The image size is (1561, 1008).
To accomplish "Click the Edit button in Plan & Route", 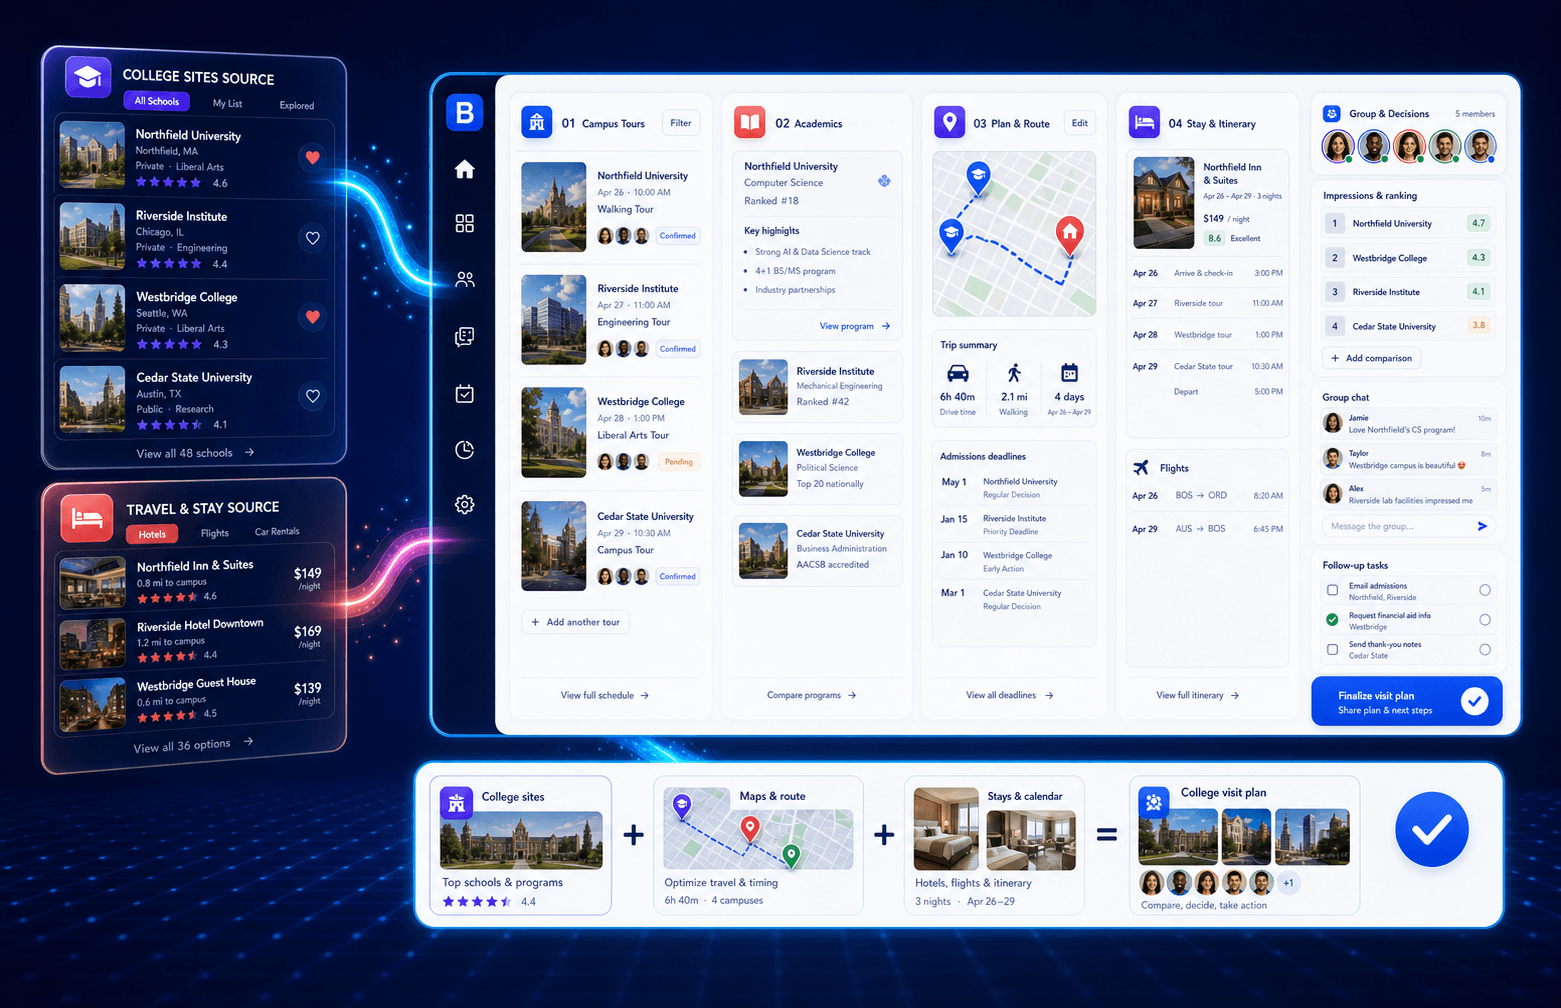I will 1079,123.
